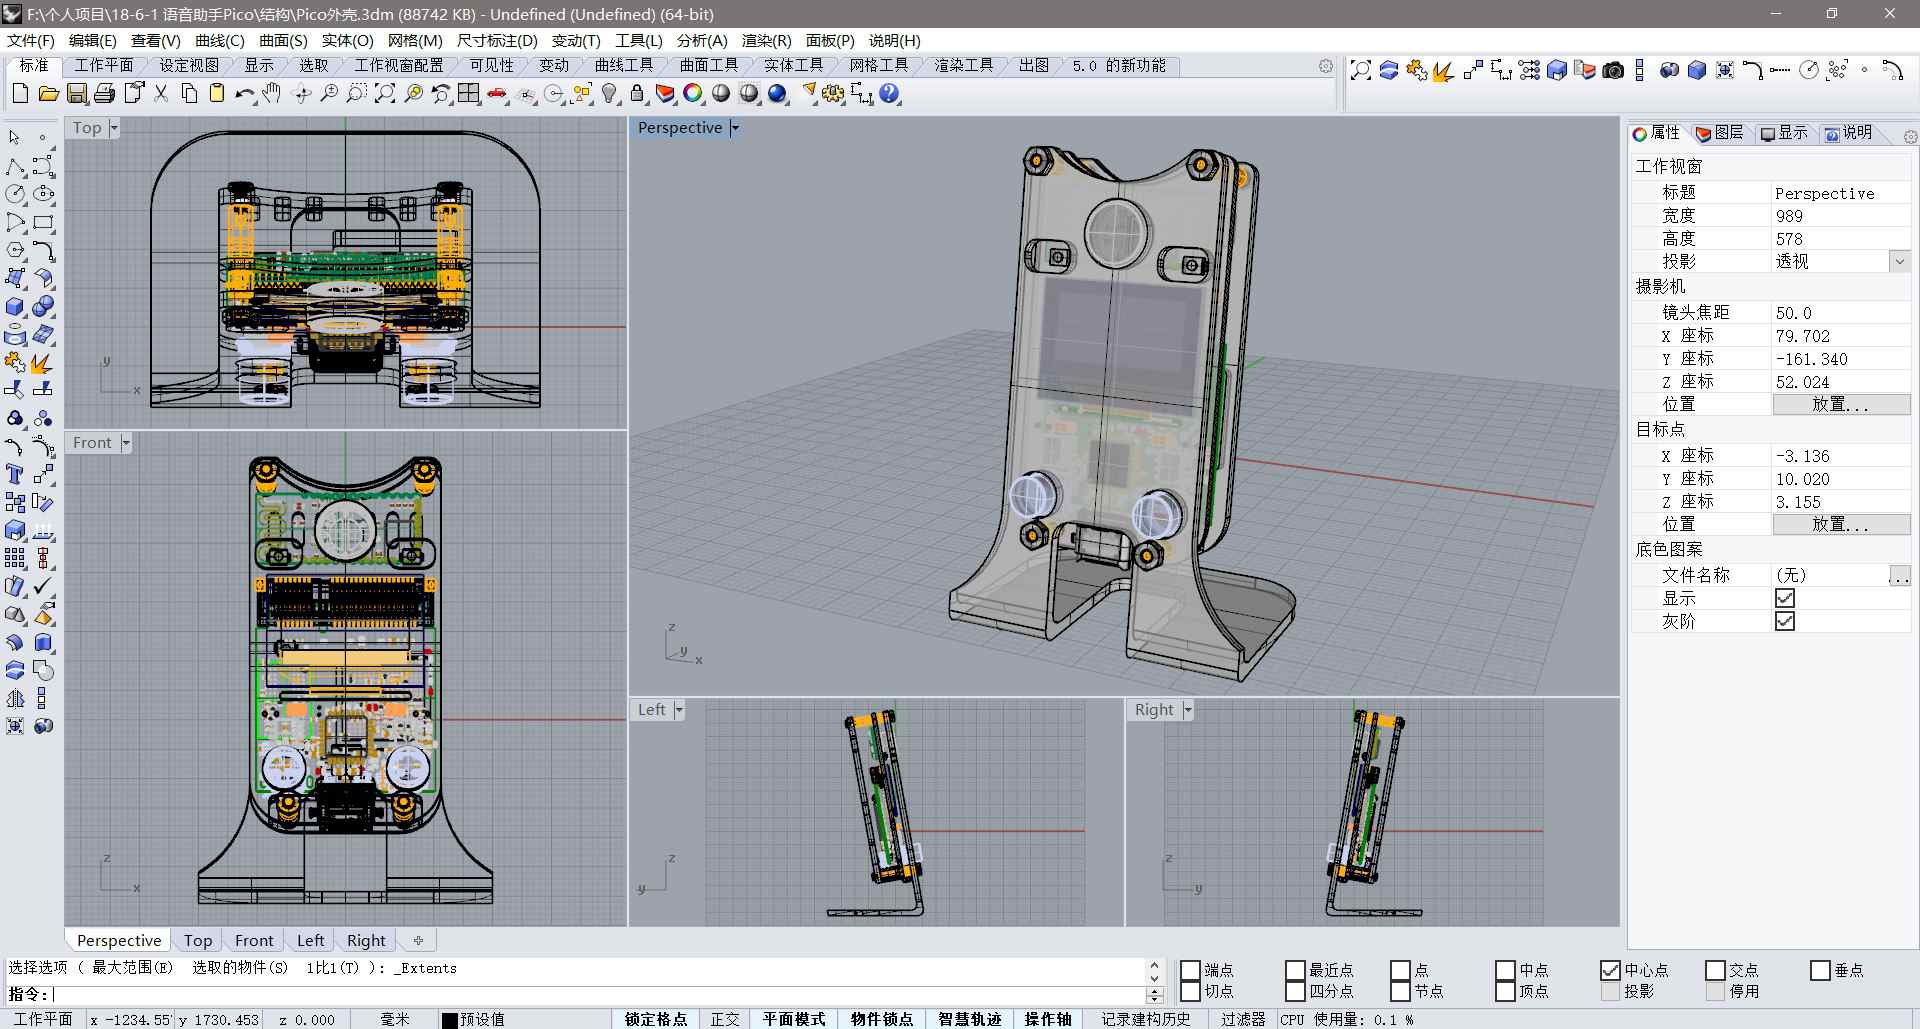Viewport: 1920px width, 1029px height.
Task: Open the Top viewport menu arrow
Action: [x=114, y=128]
